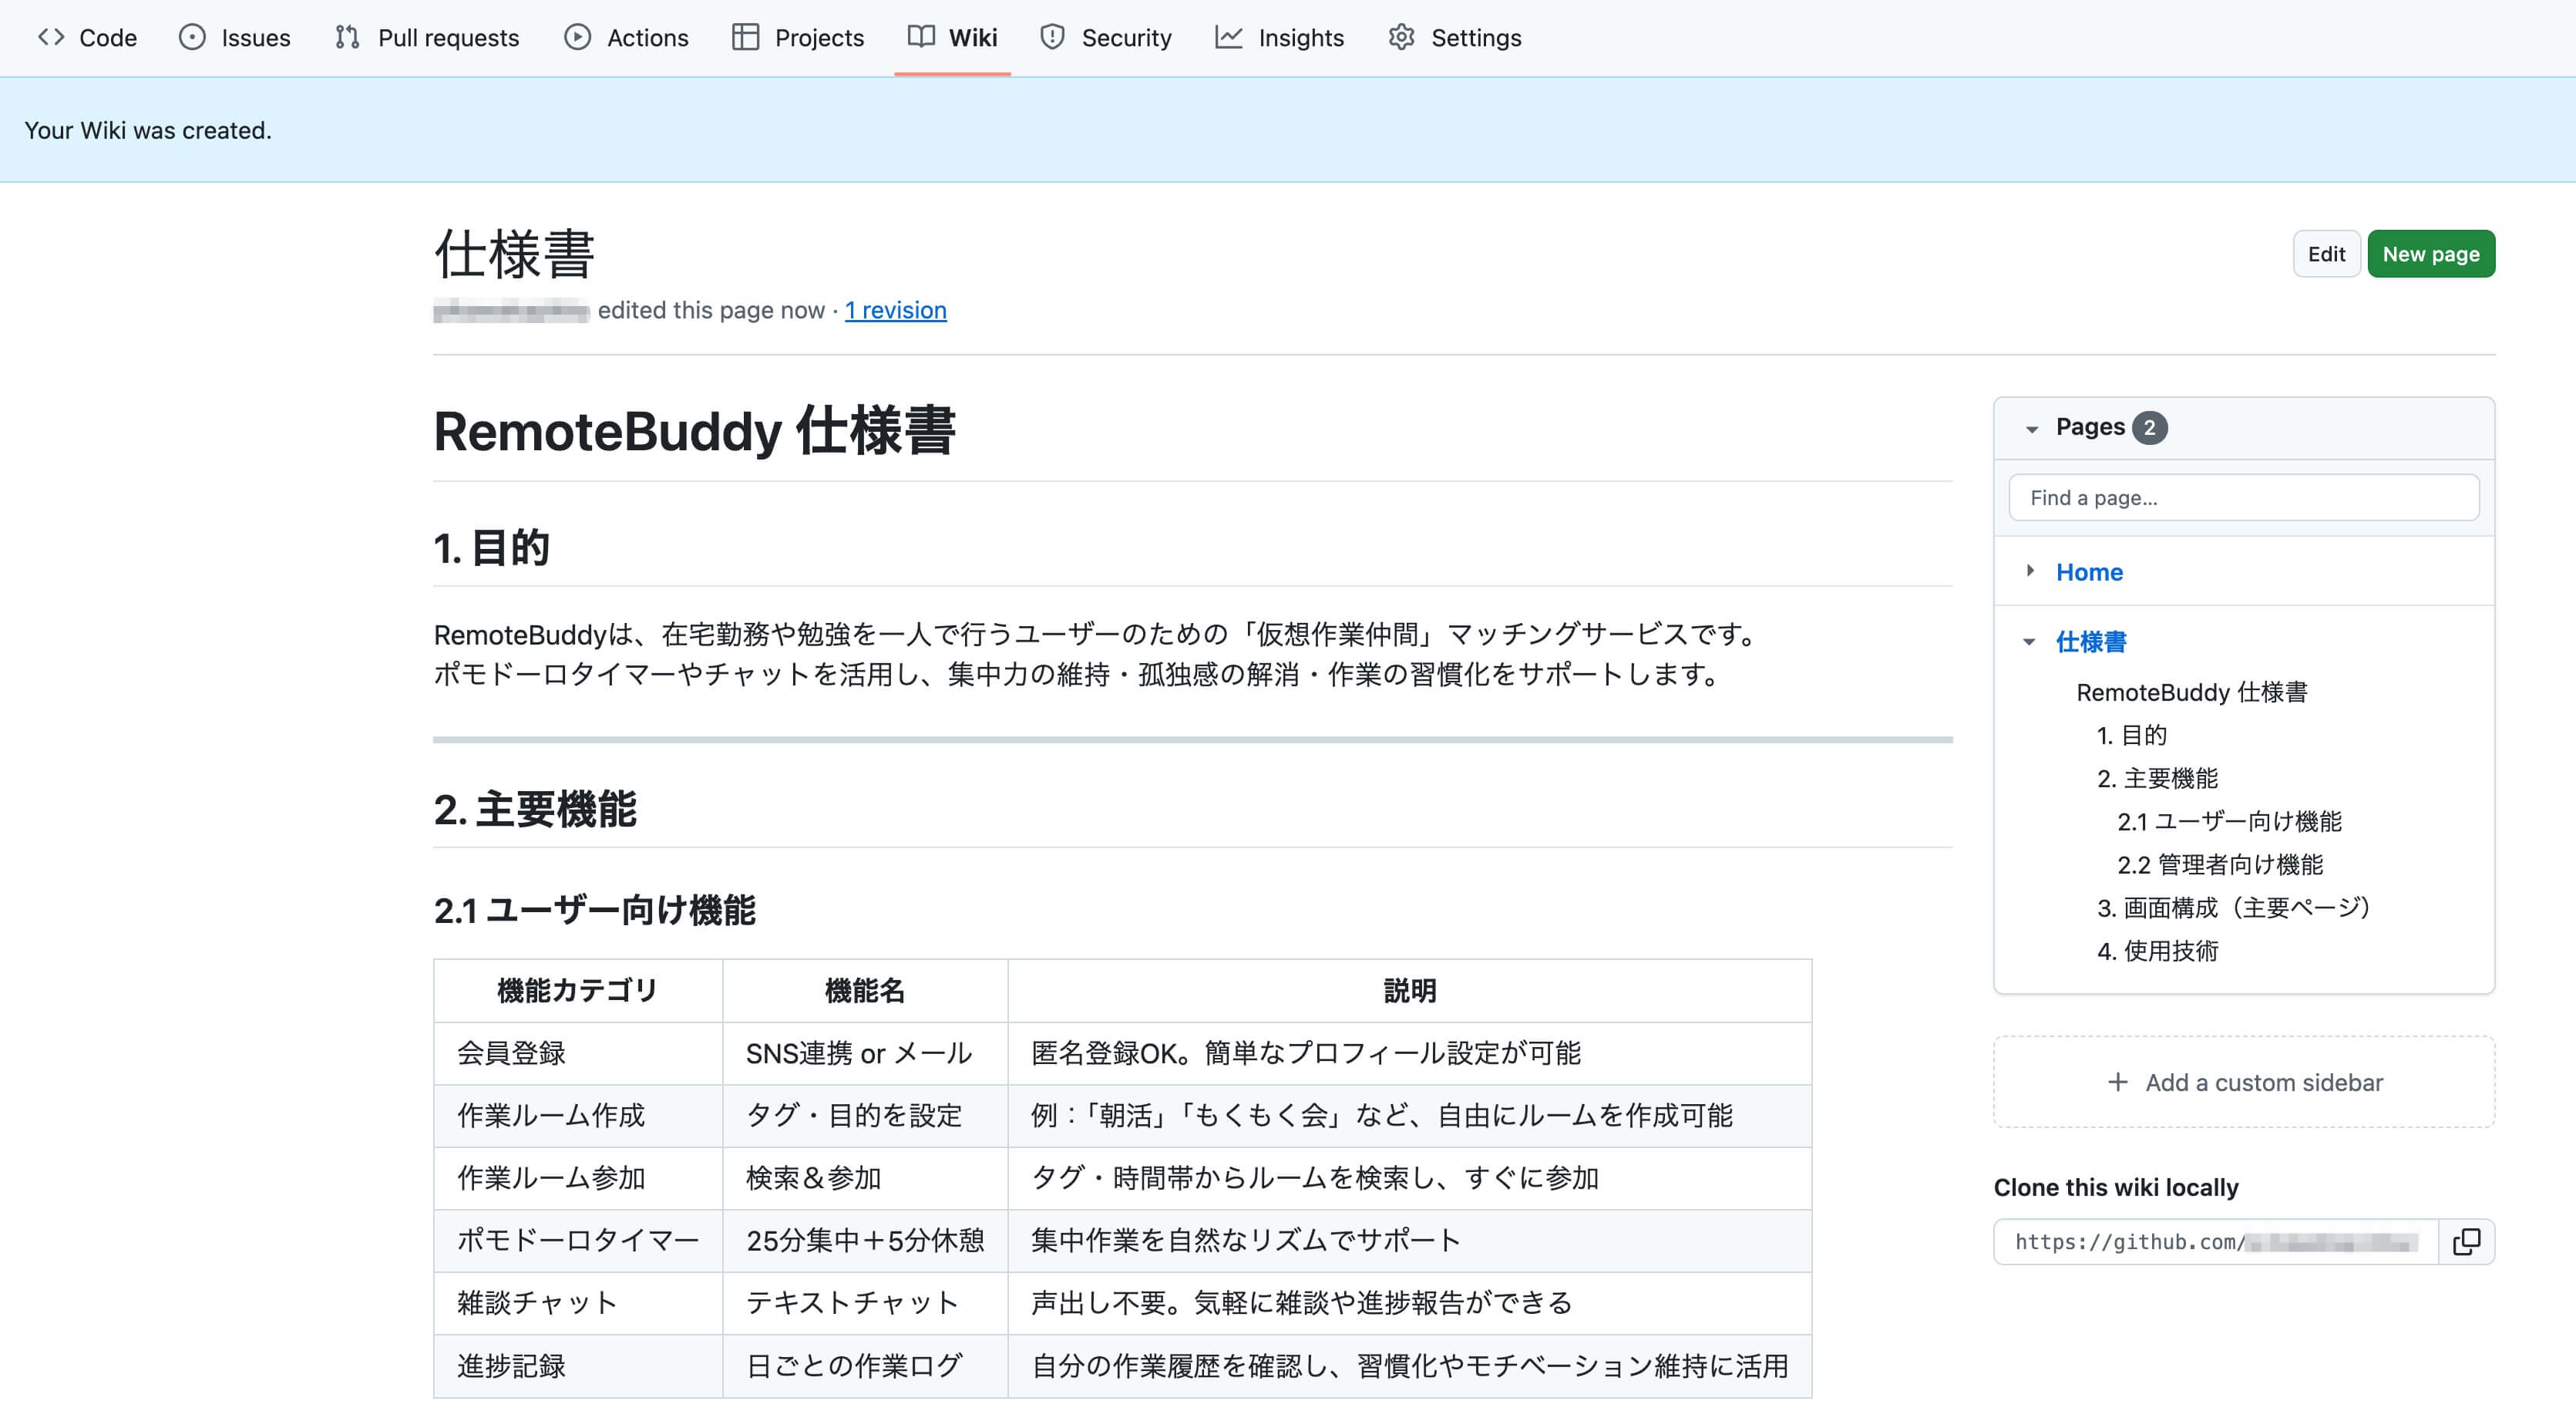Click the 説明 table header
This screenshot has width=2576, height=1428.
click(1409, 990)
